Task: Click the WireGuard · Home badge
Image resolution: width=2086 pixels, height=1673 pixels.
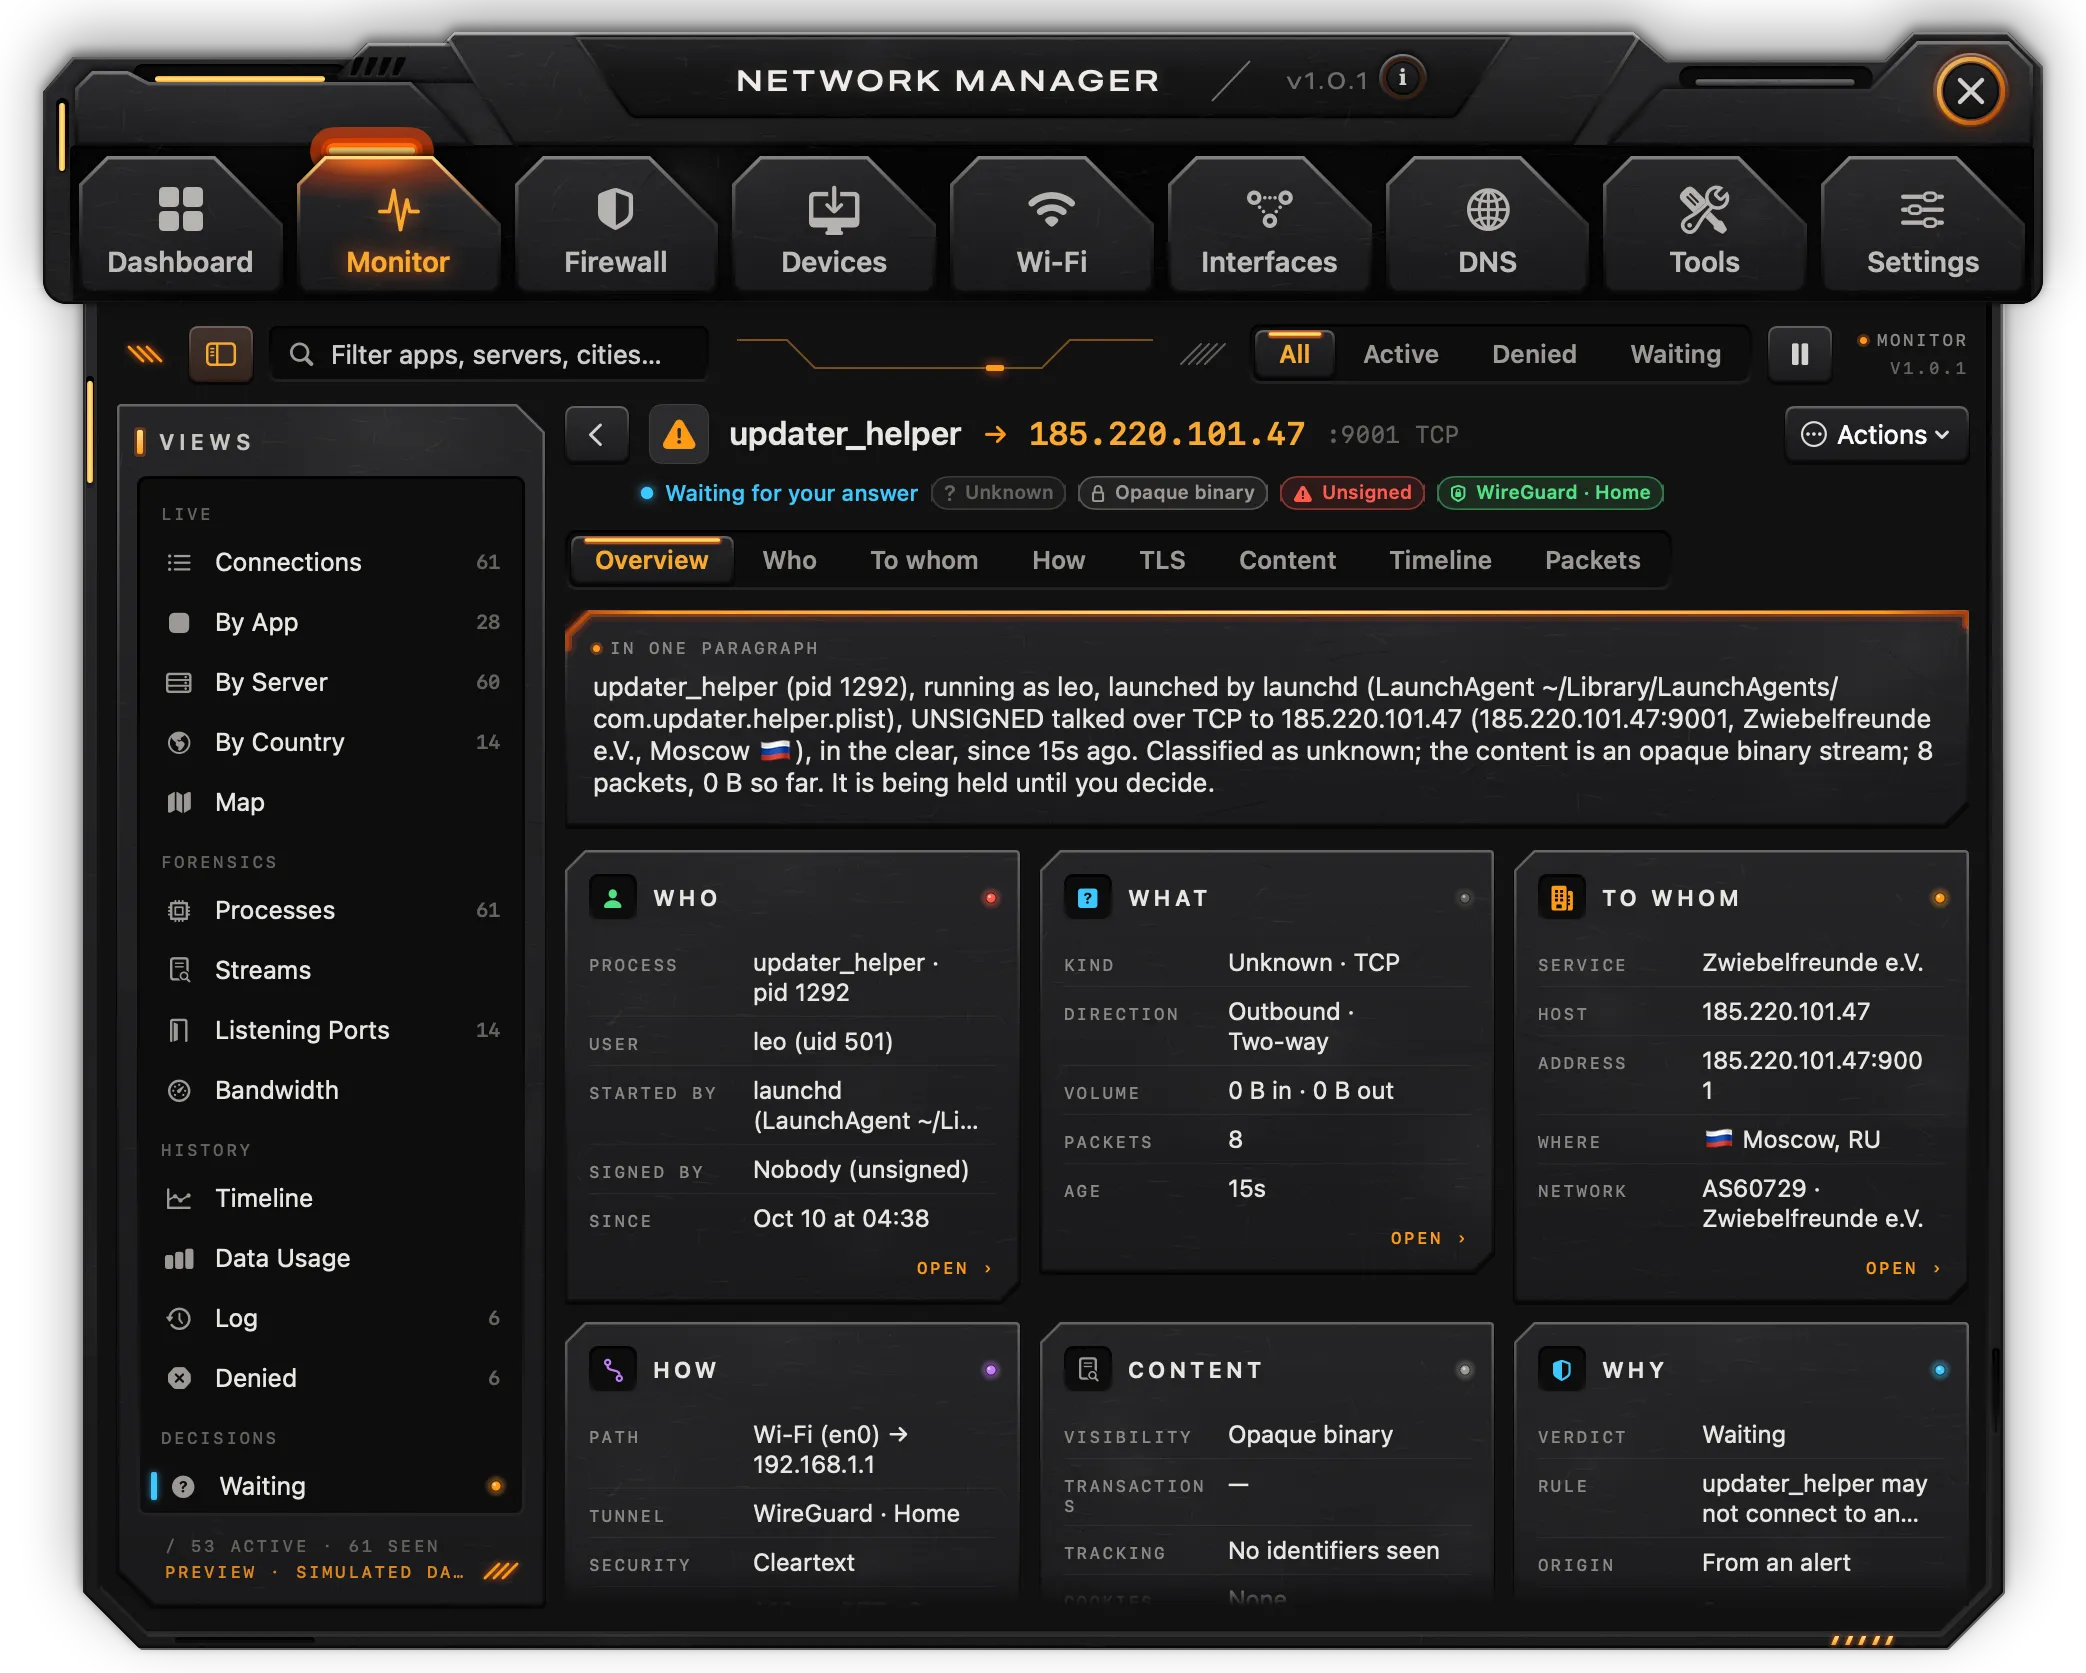Action: pos(1550,492)
